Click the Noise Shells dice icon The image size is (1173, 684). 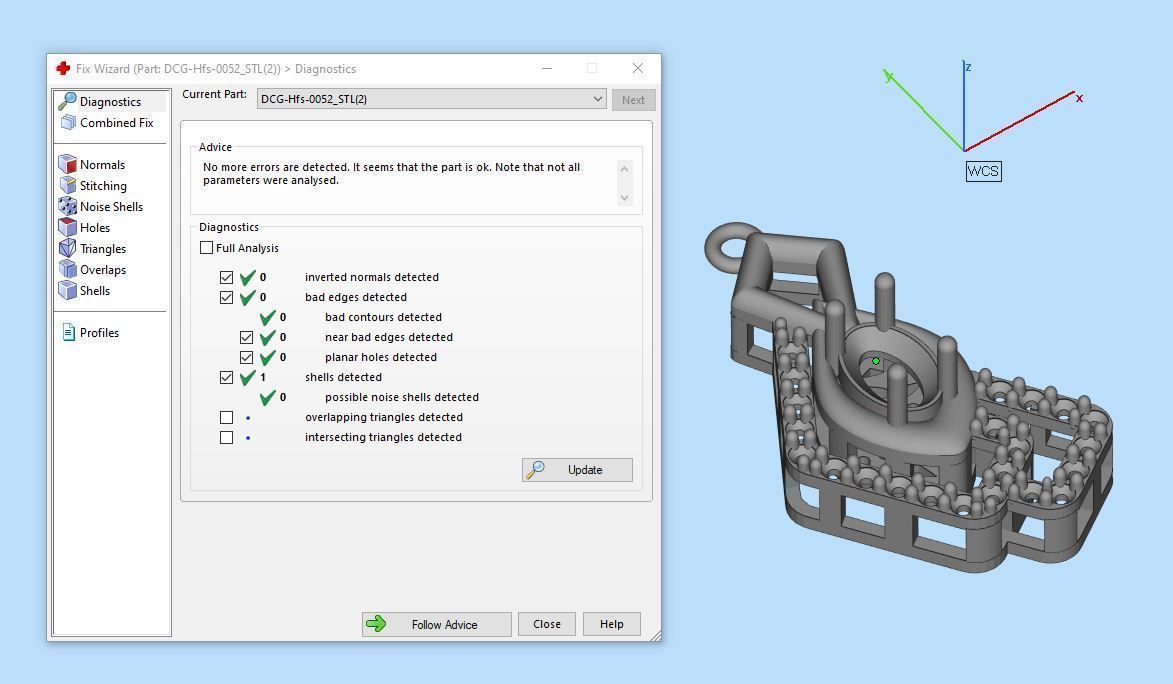[x=67, y=206]
